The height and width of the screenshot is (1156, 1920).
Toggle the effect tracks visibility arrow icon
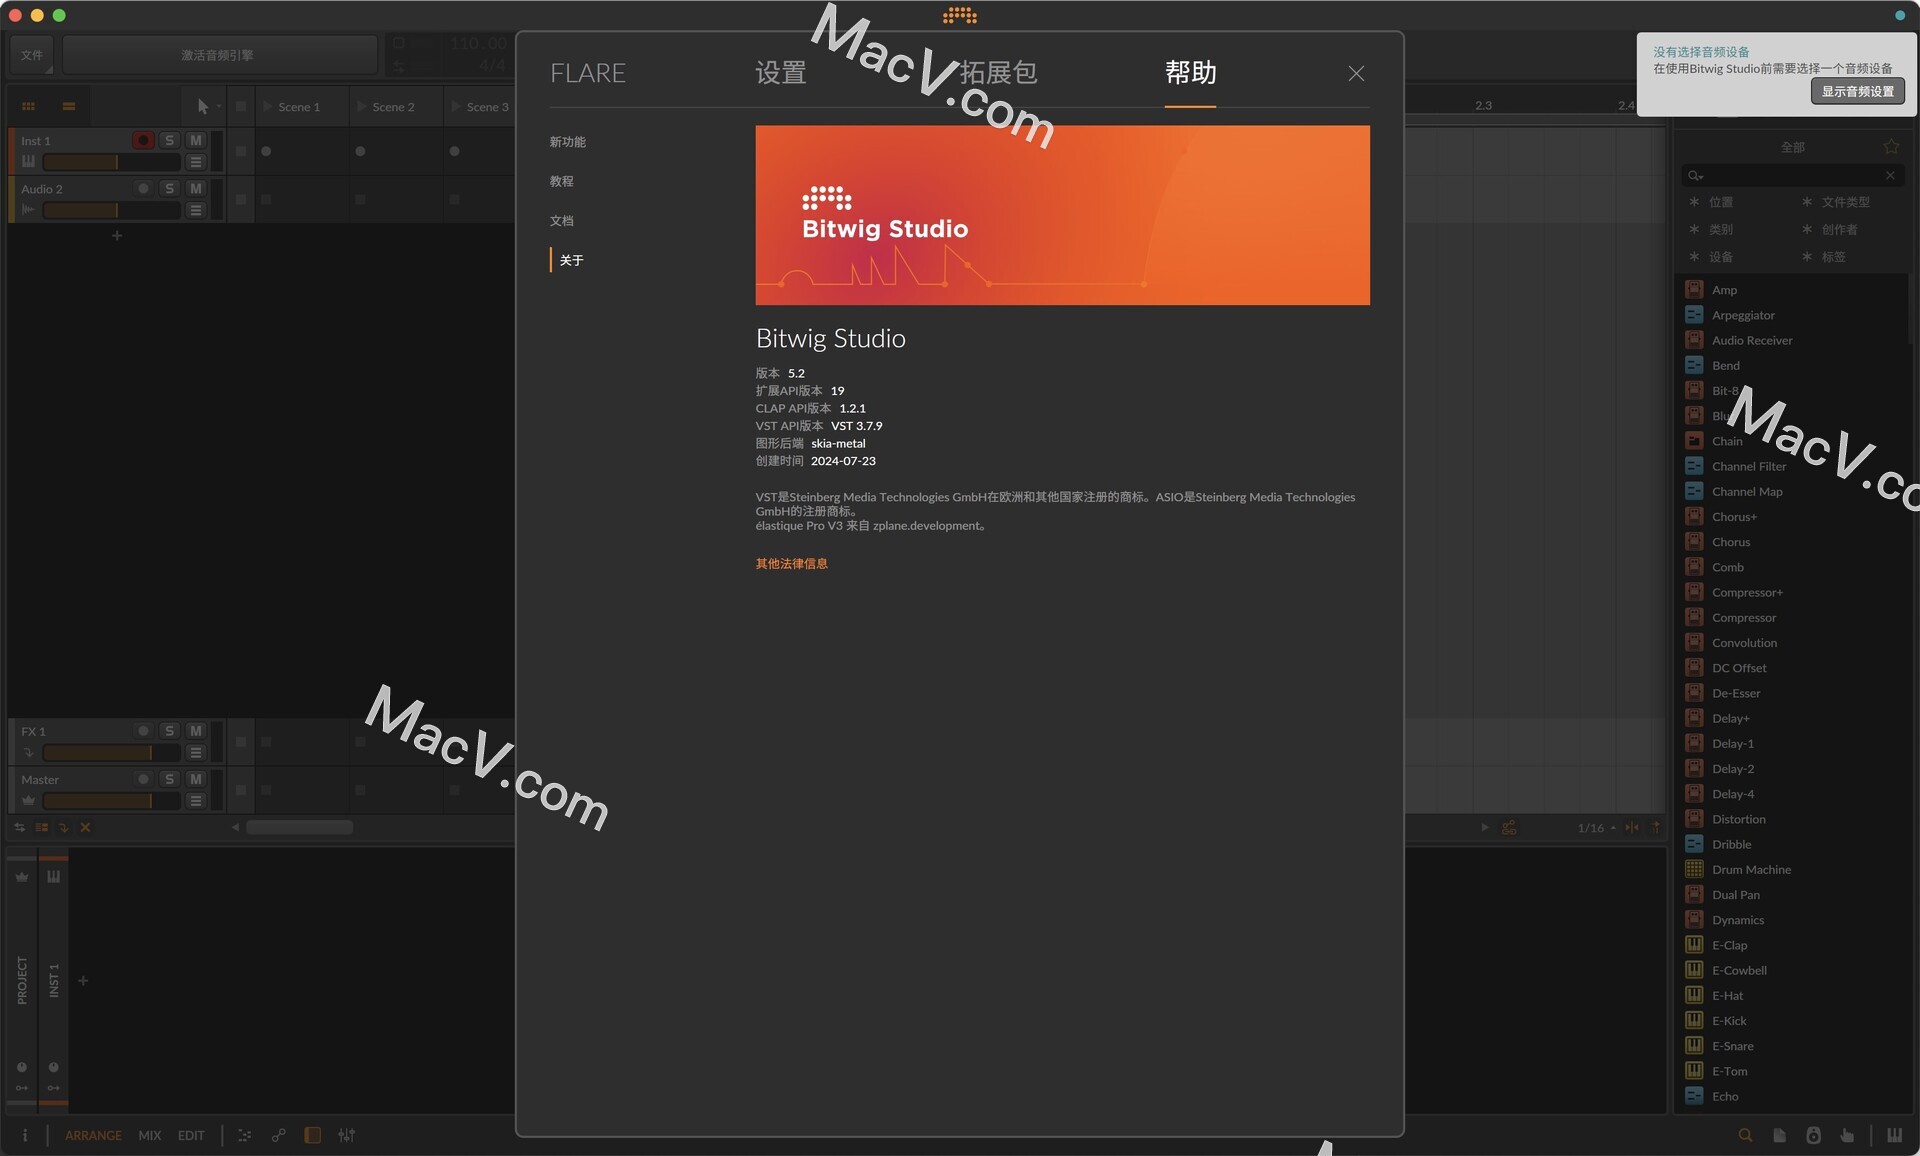pos(64,827)
